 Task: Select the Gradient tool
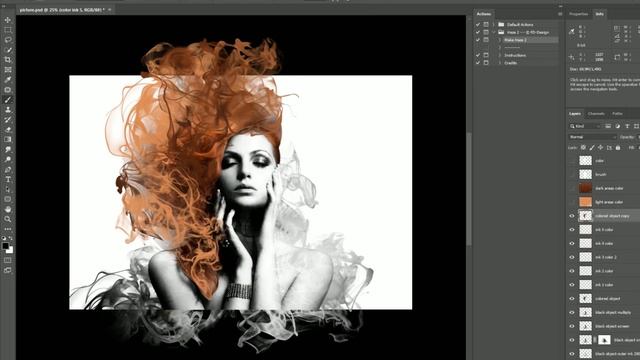tap(8, 140)
